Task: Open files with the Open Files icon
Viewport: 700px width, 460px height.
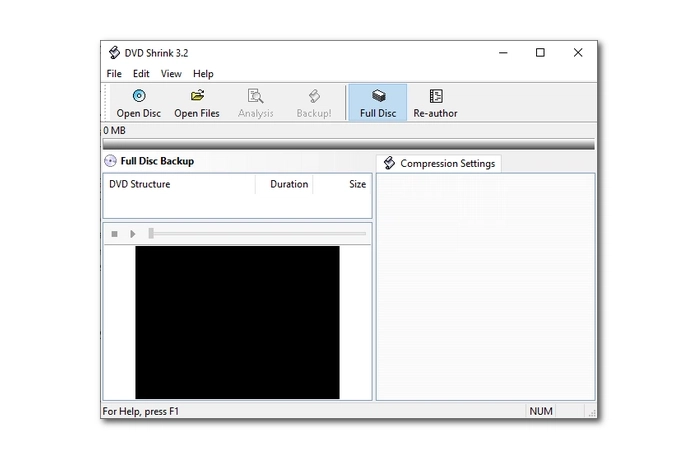Action: [x=197, y=103]
